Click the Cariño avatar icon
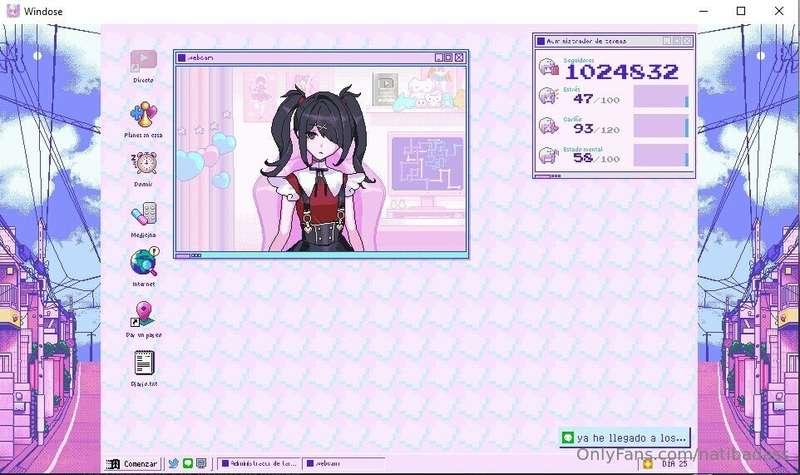 coord(548,126)
